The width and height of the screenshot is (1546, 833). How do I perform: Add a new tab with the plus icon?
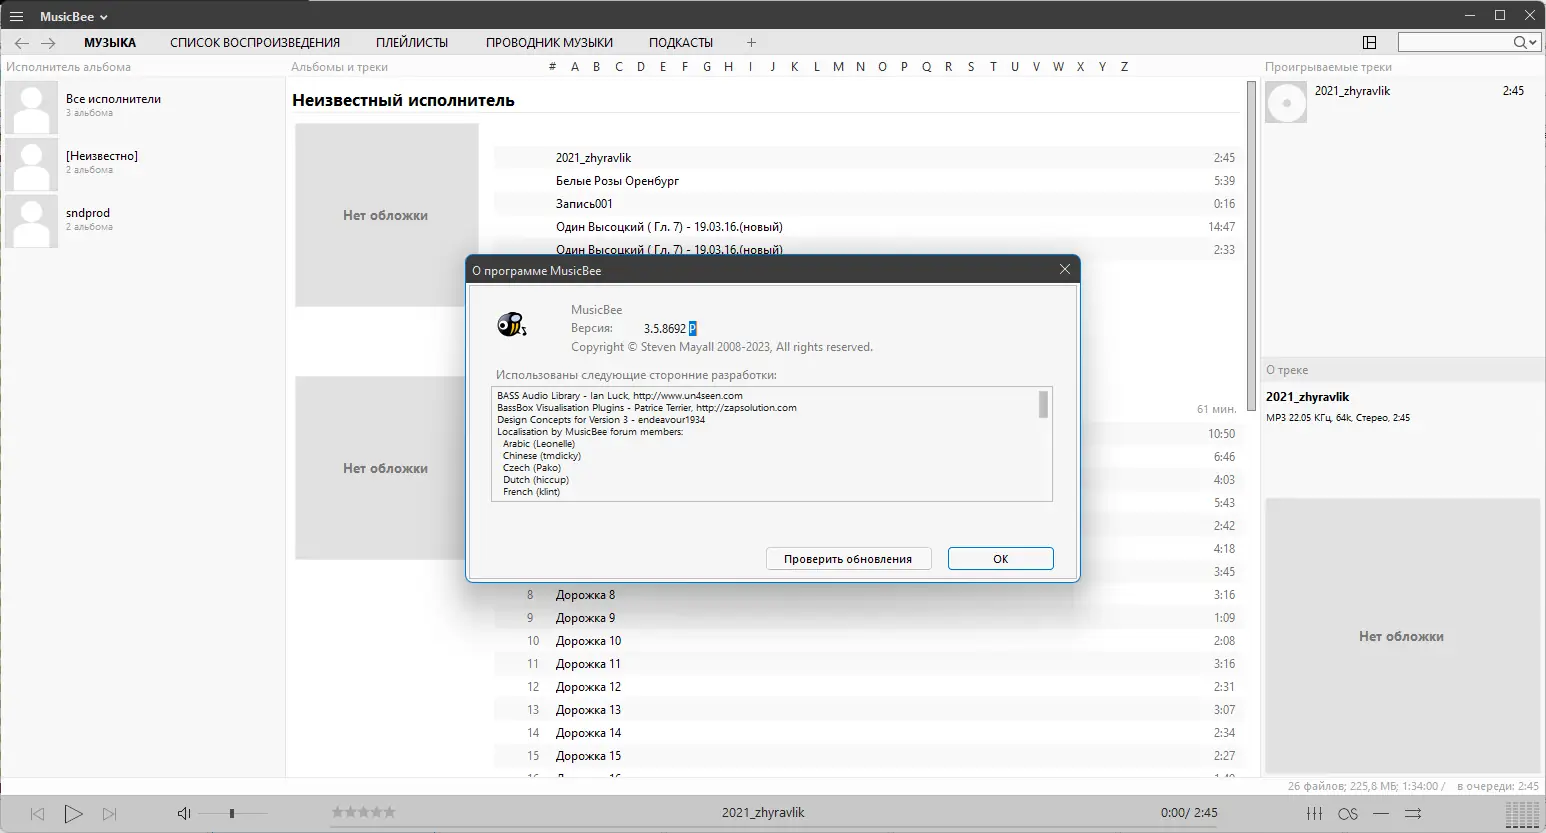(x=751, y=43)
